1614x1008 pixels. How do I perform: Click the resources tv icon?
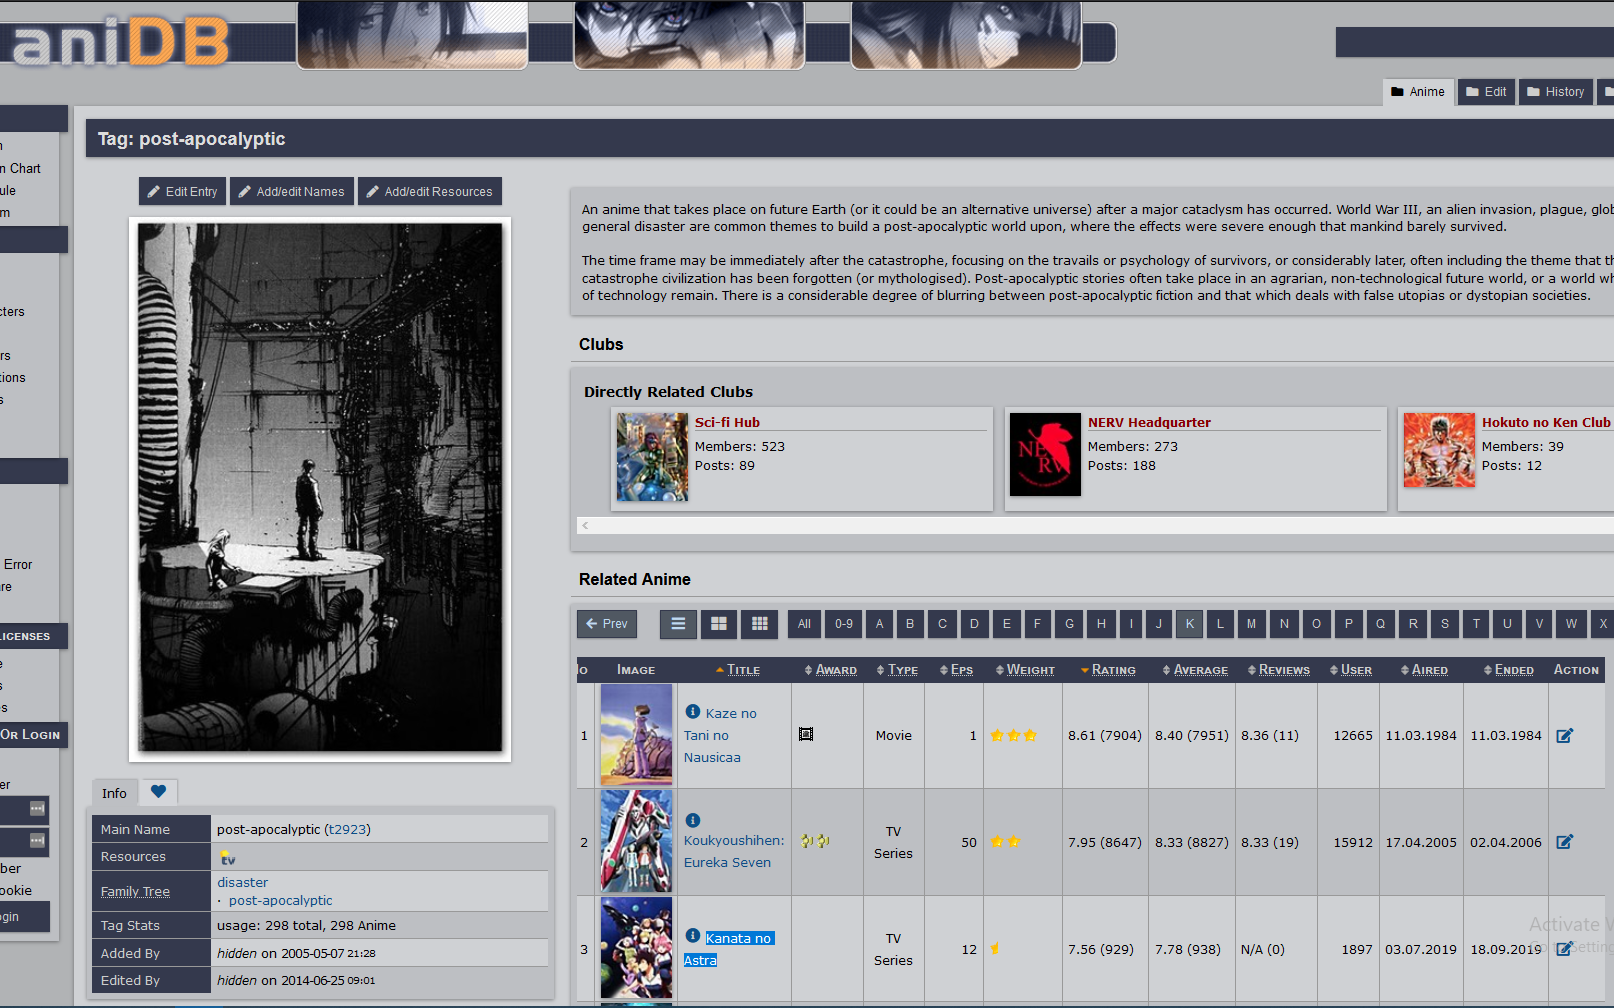point(227,857)
